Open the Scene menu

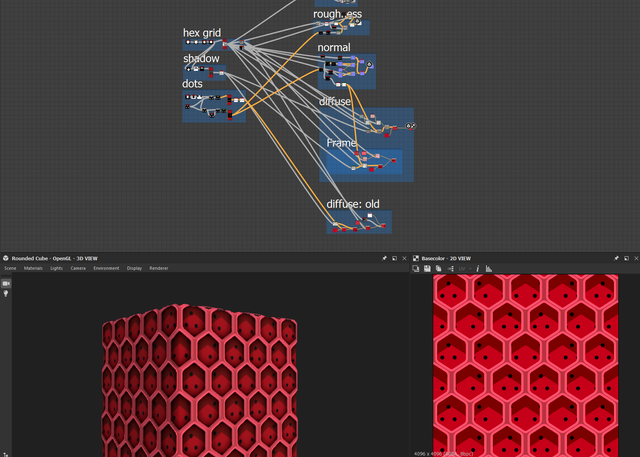(10, 268)
